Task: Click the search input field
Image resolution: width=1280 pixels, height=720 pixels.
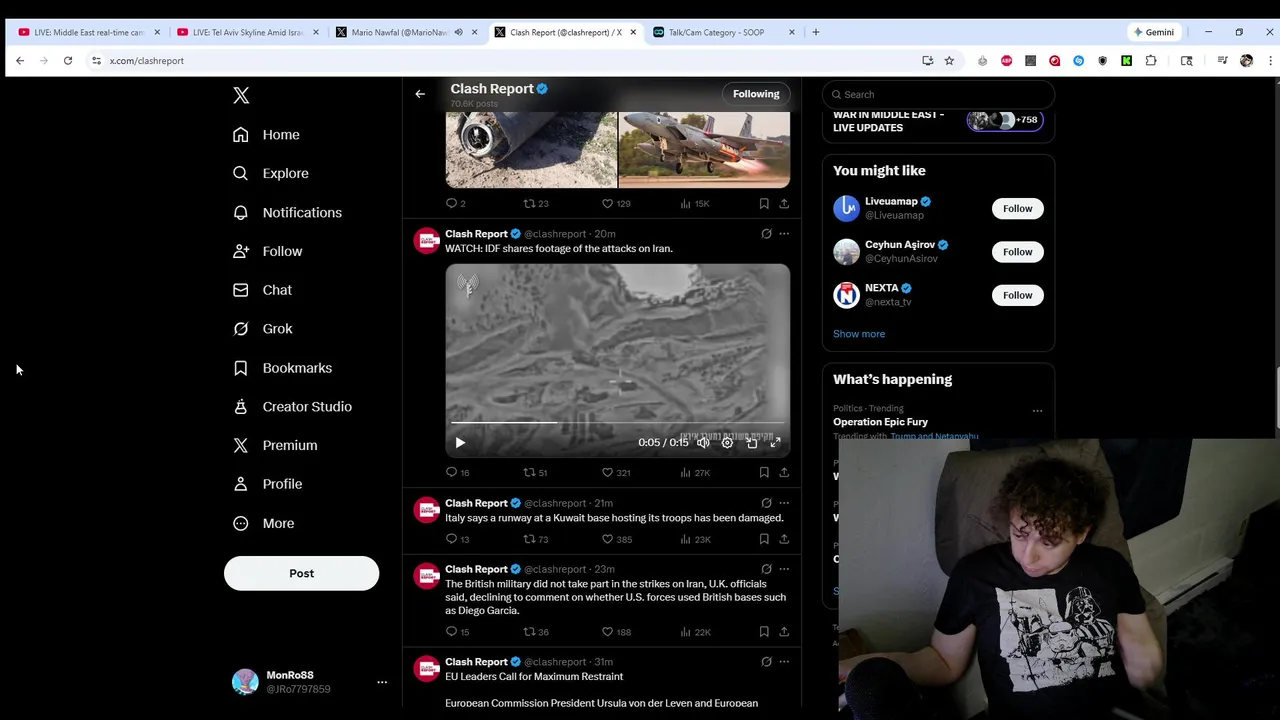Action: [938, 94]
